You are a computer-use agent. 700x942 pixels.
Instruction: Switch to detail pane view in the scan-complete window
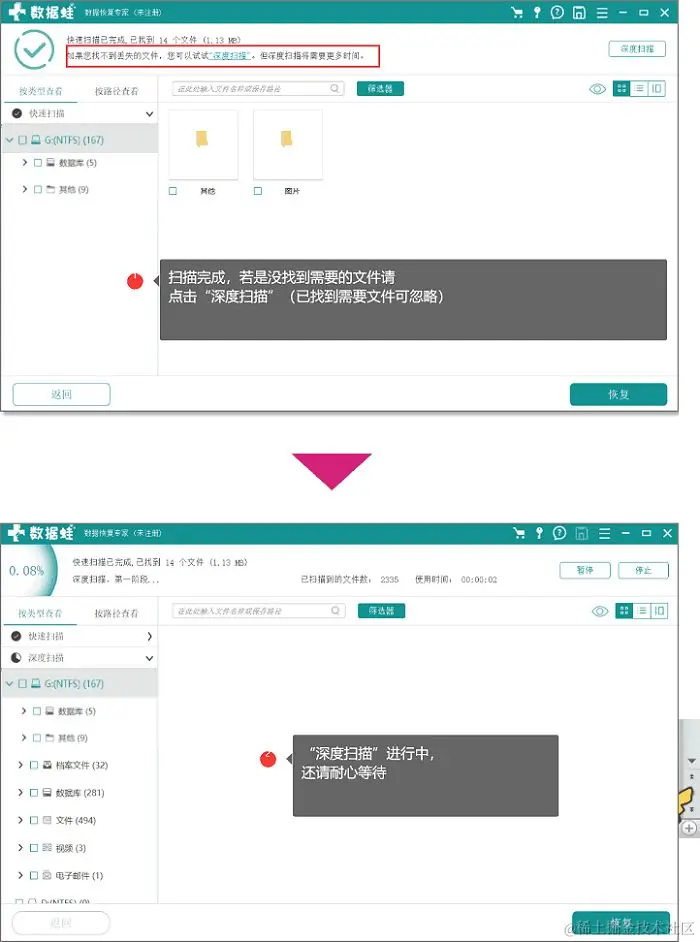click(656, 89)
